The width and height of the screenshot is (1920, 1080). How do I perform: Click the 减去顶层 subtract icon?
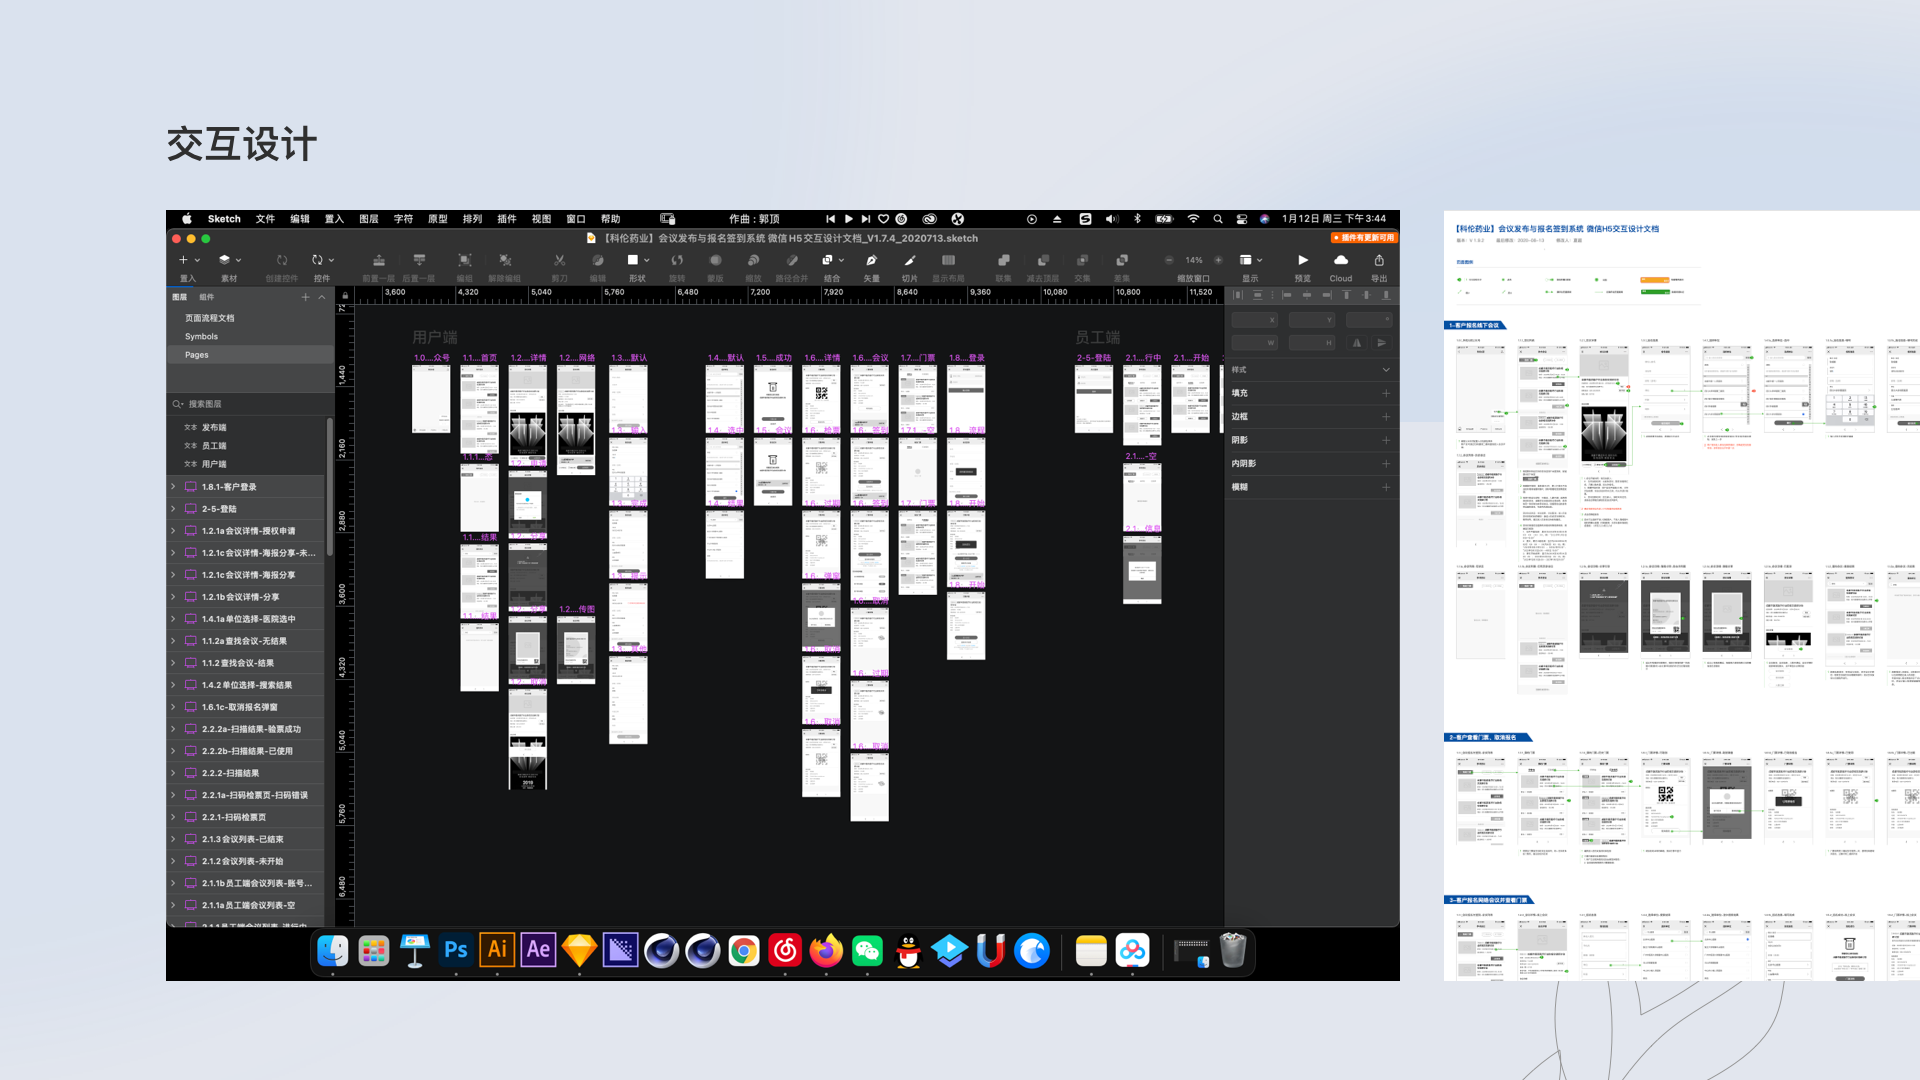click(1042, 260)
